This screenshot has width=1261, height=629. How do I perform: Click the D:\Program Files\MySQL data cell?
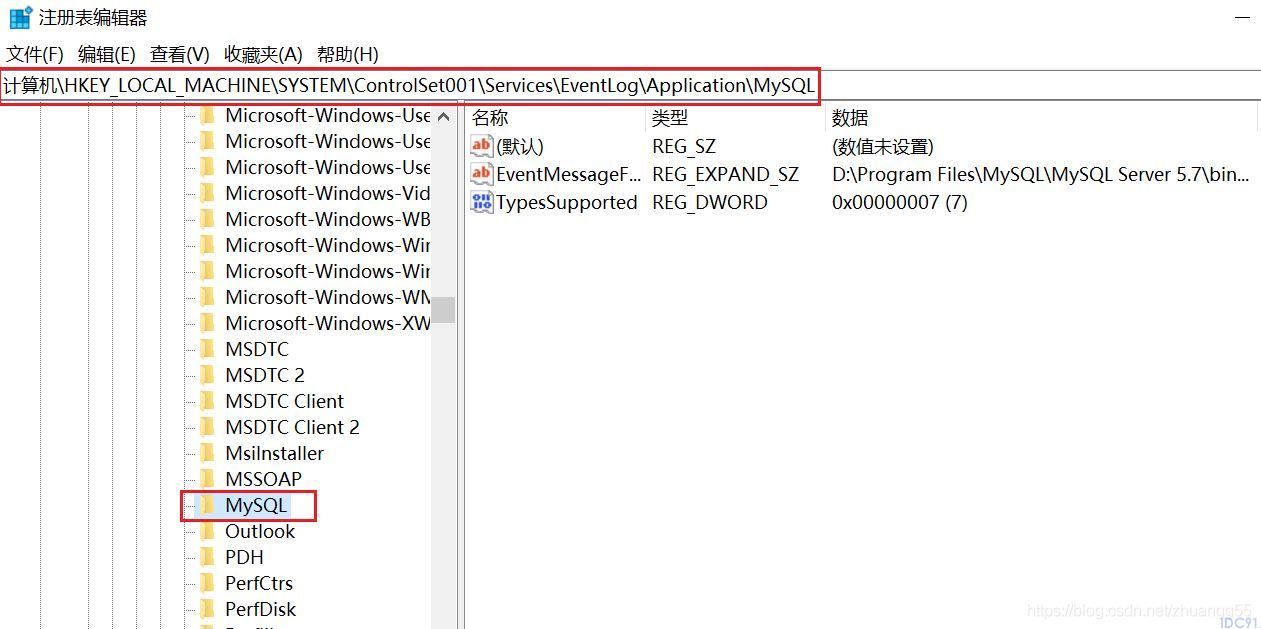pos(1040,174)
